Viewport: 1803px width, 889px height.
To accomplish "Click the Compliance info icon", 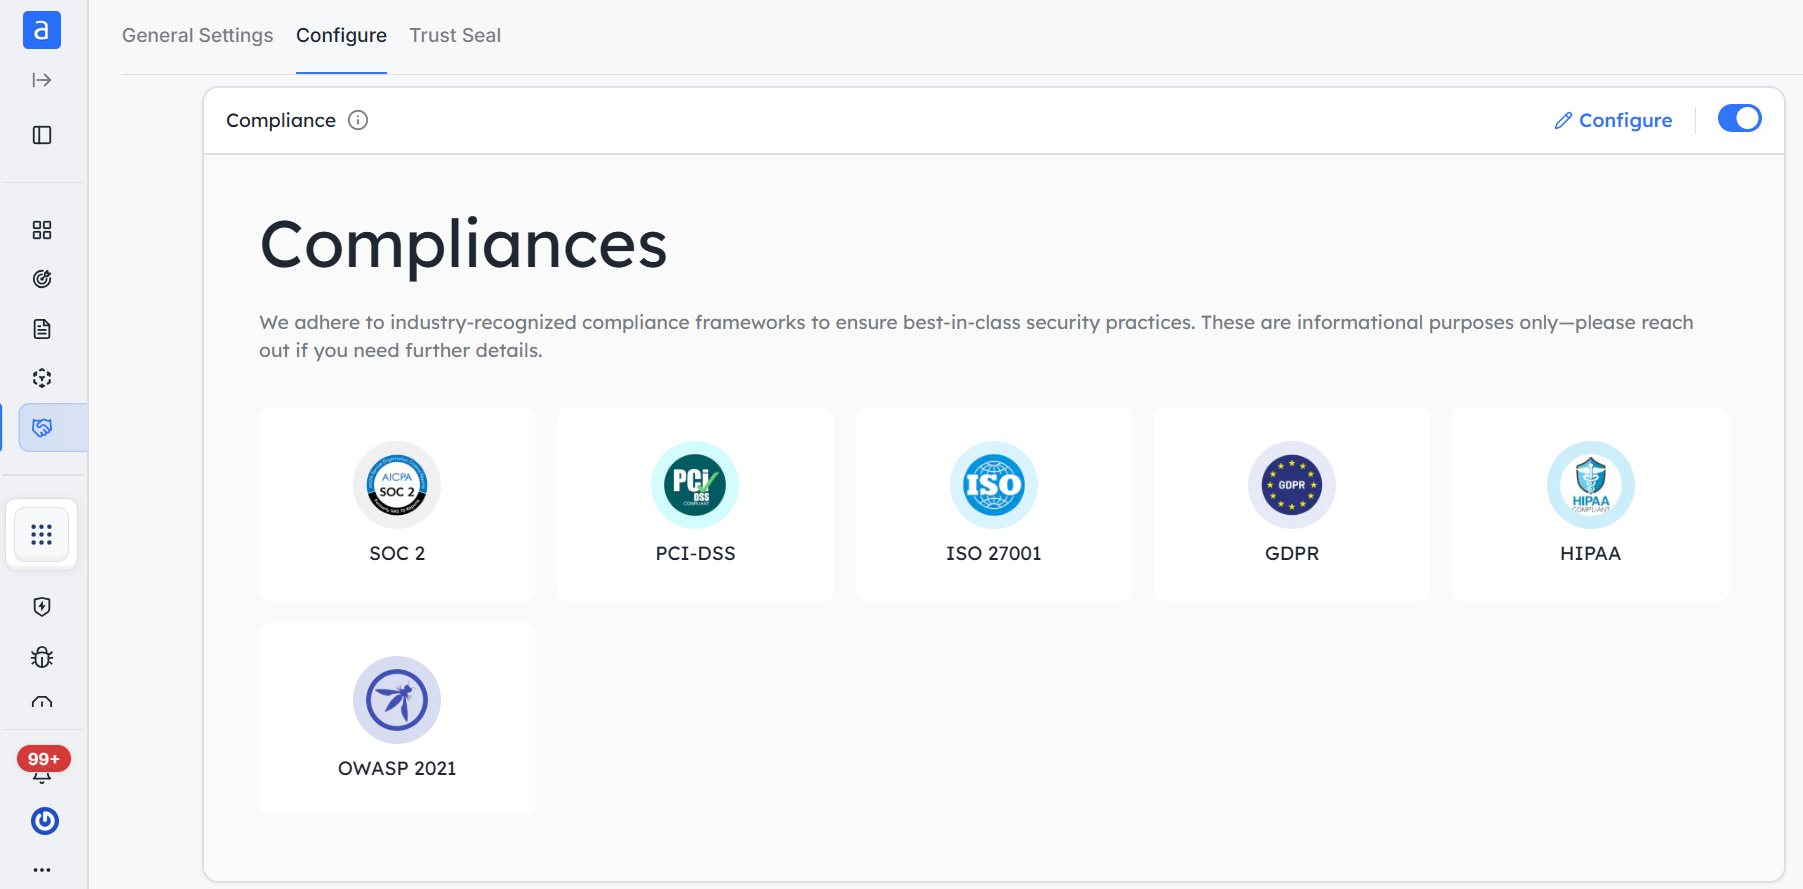I will pyautogui.click(x=358, y=120).
